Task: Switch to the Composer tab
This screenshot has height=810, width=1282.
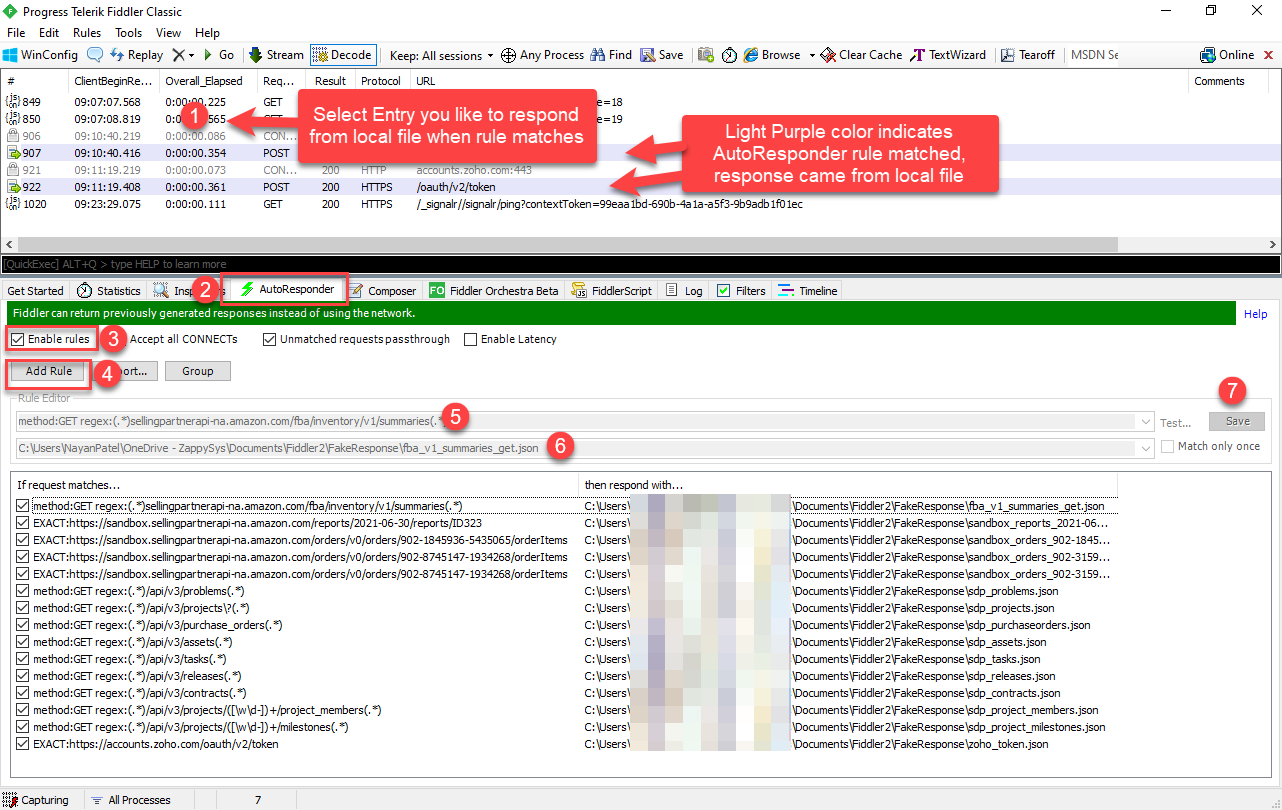Action: click(383, 291)
